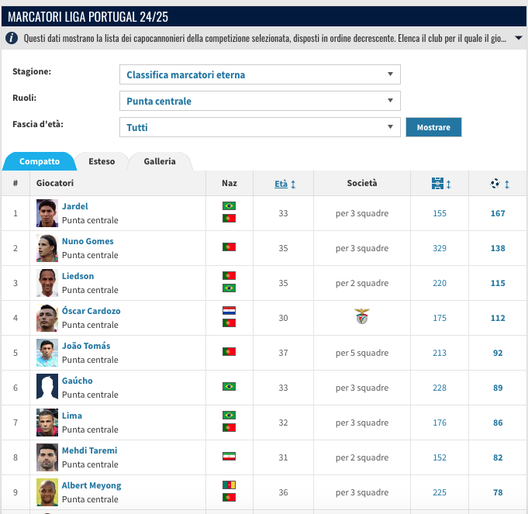This screenshot has height=514, width=528.
Task: Sort by matches played icon column
Action: [x=441, y=184]
